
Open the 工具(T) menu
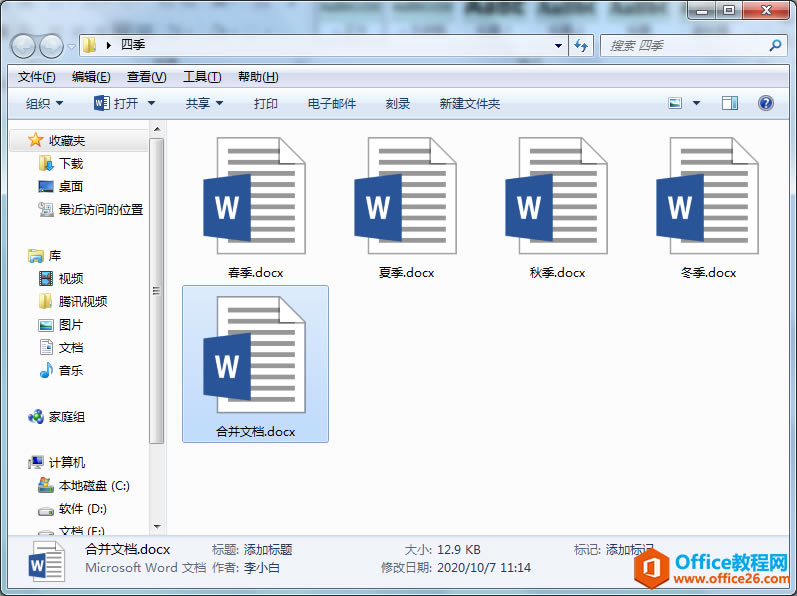(202, 77)
